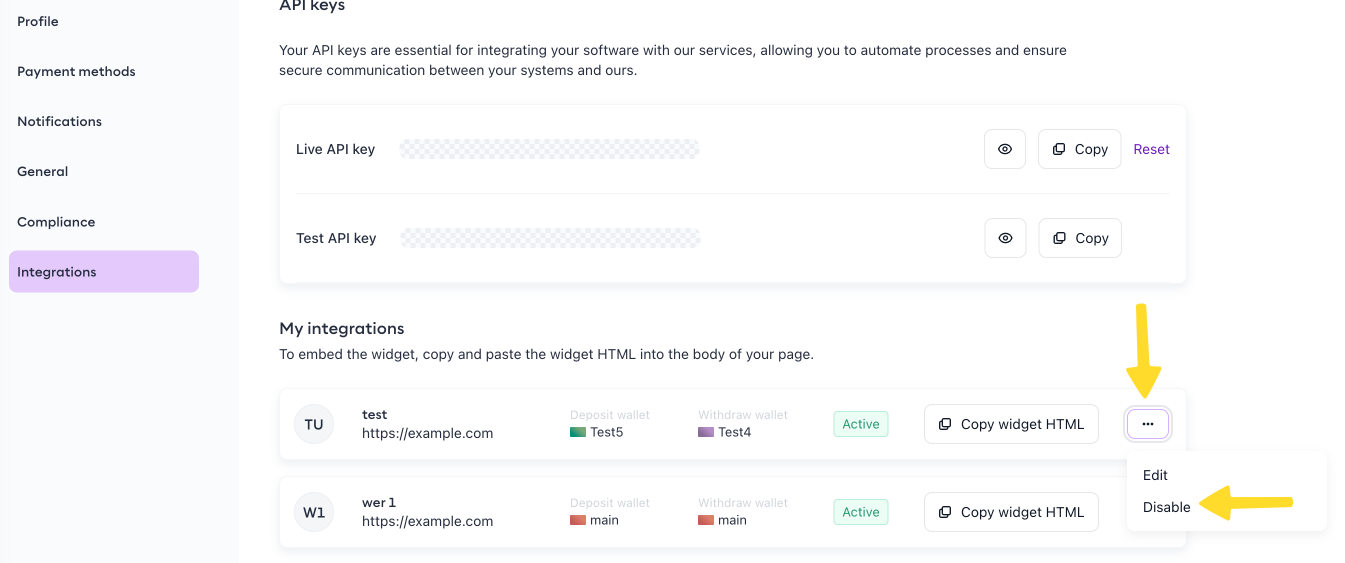Choose Edit from the integration menu
Screen dimensions: 1345x563
point(1155,475)
